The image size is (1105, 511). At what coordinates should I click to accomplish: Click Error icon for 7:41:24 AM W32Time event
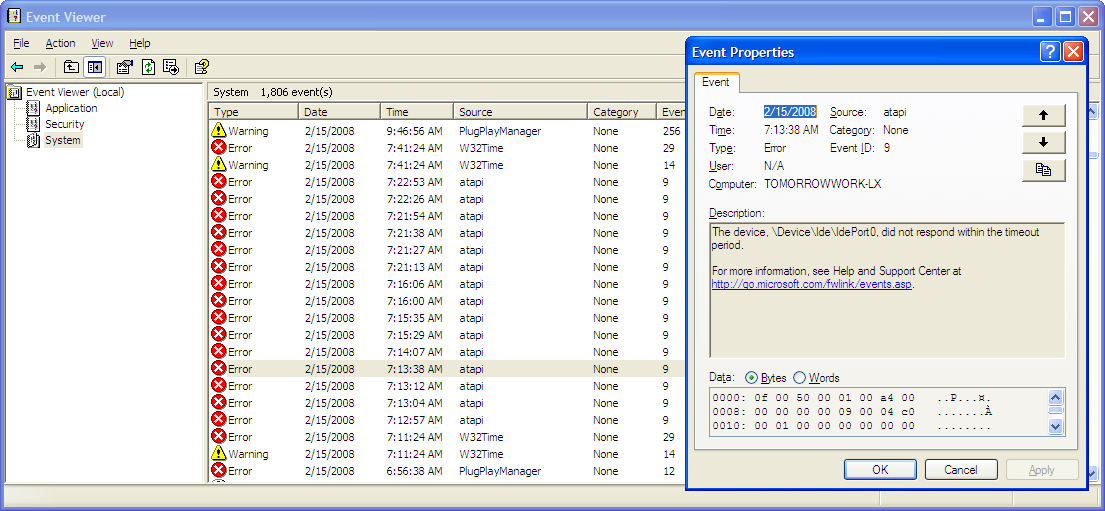[218, 147]
